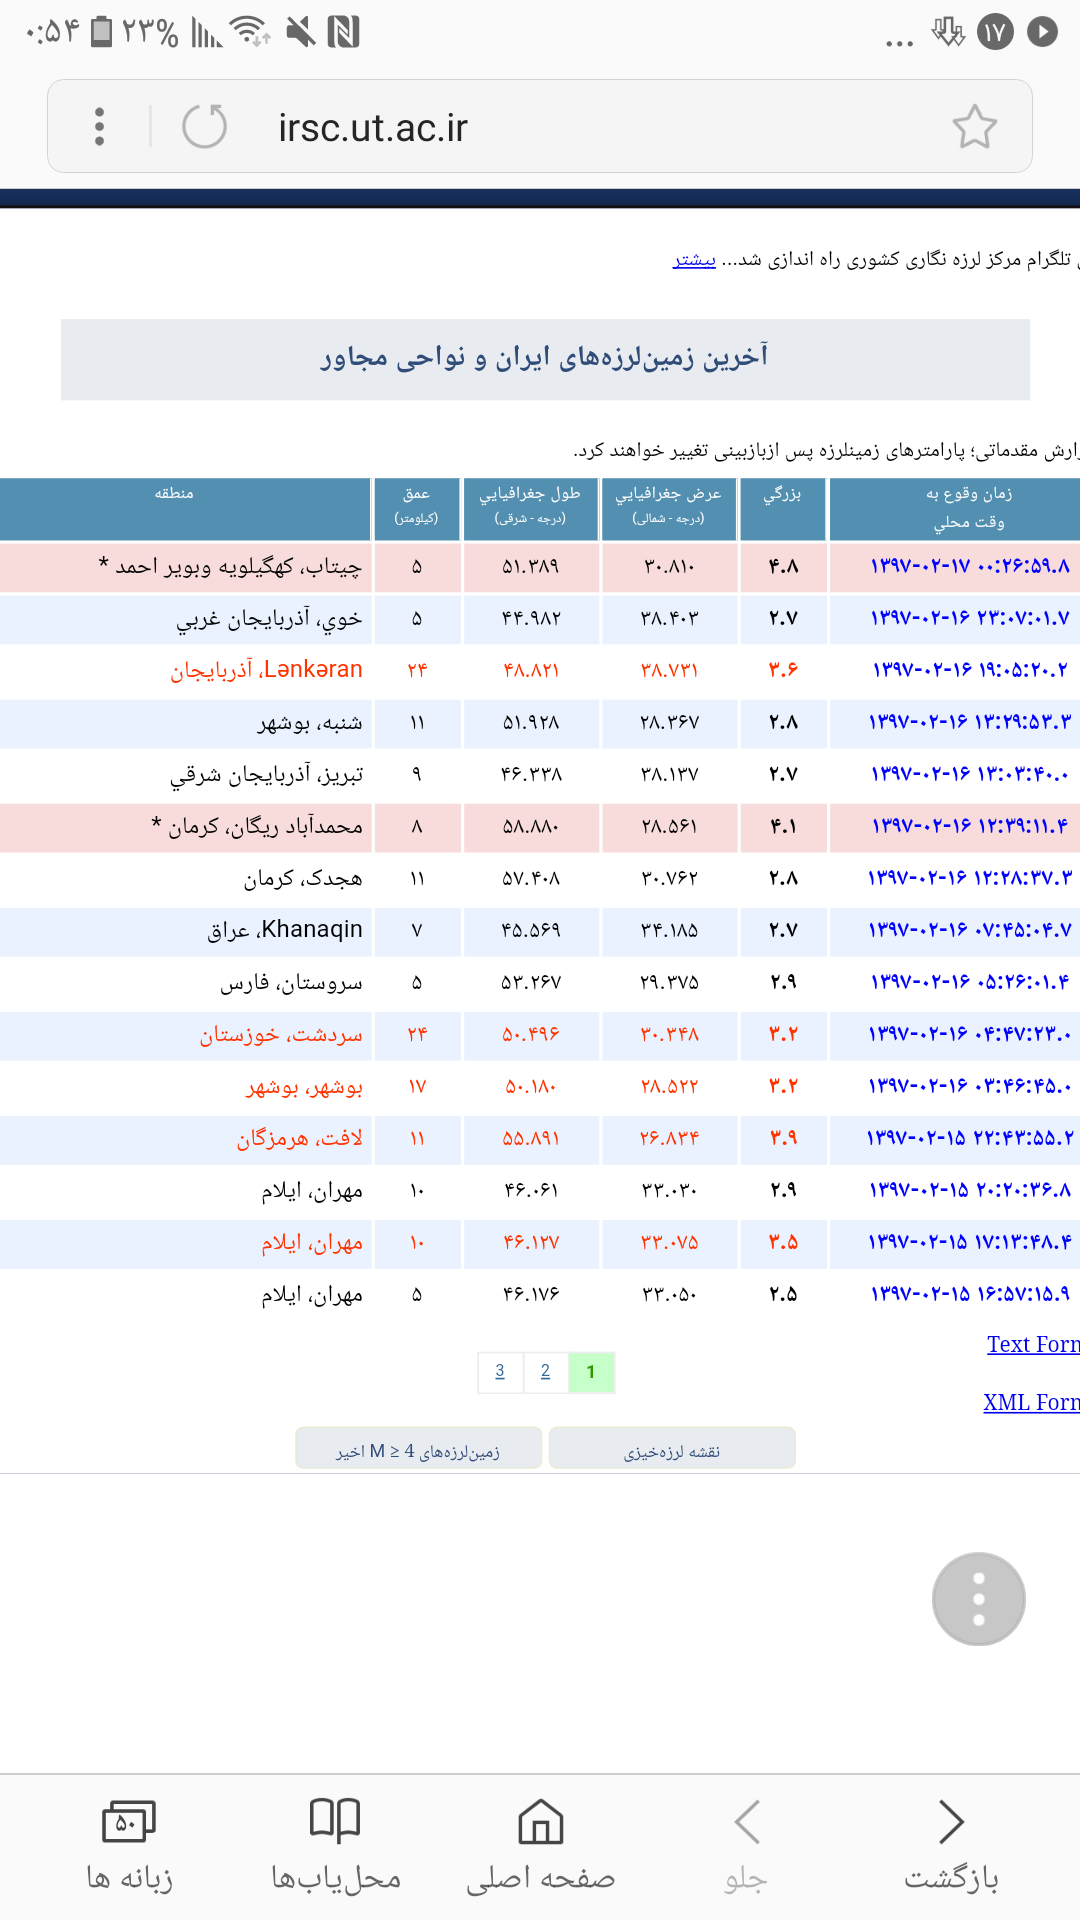Viewport: 1080px width, 1920px height.
Task: Open earthquake event at 12:39:11.4
Action: tap(970, 826)
